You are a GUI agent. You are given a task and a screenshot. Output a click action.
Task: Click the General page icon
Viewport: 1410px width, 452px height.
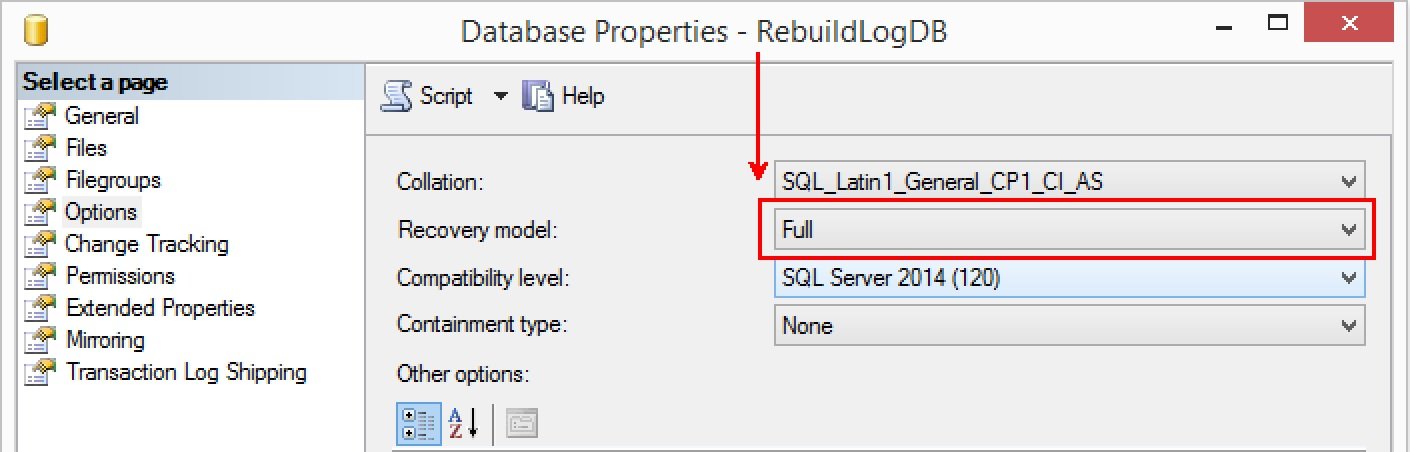40,117
